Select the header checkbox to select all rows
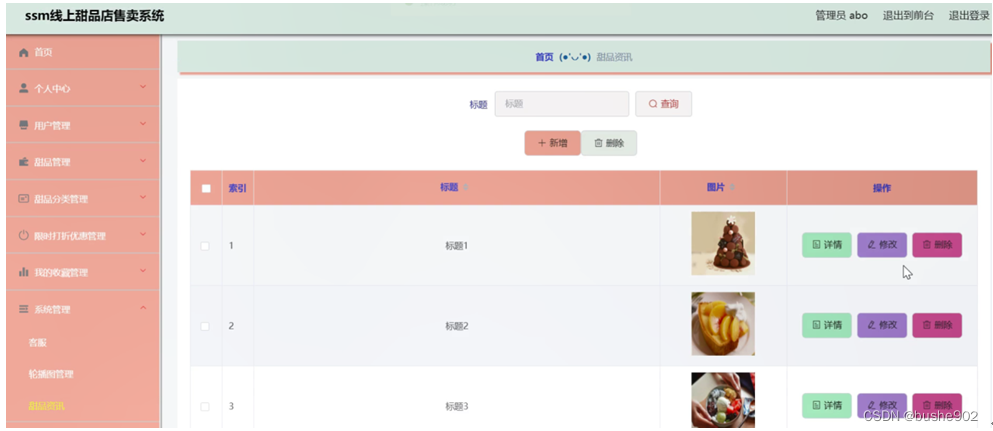The width and height of the screenshot is (993, 431). (206, 188)
